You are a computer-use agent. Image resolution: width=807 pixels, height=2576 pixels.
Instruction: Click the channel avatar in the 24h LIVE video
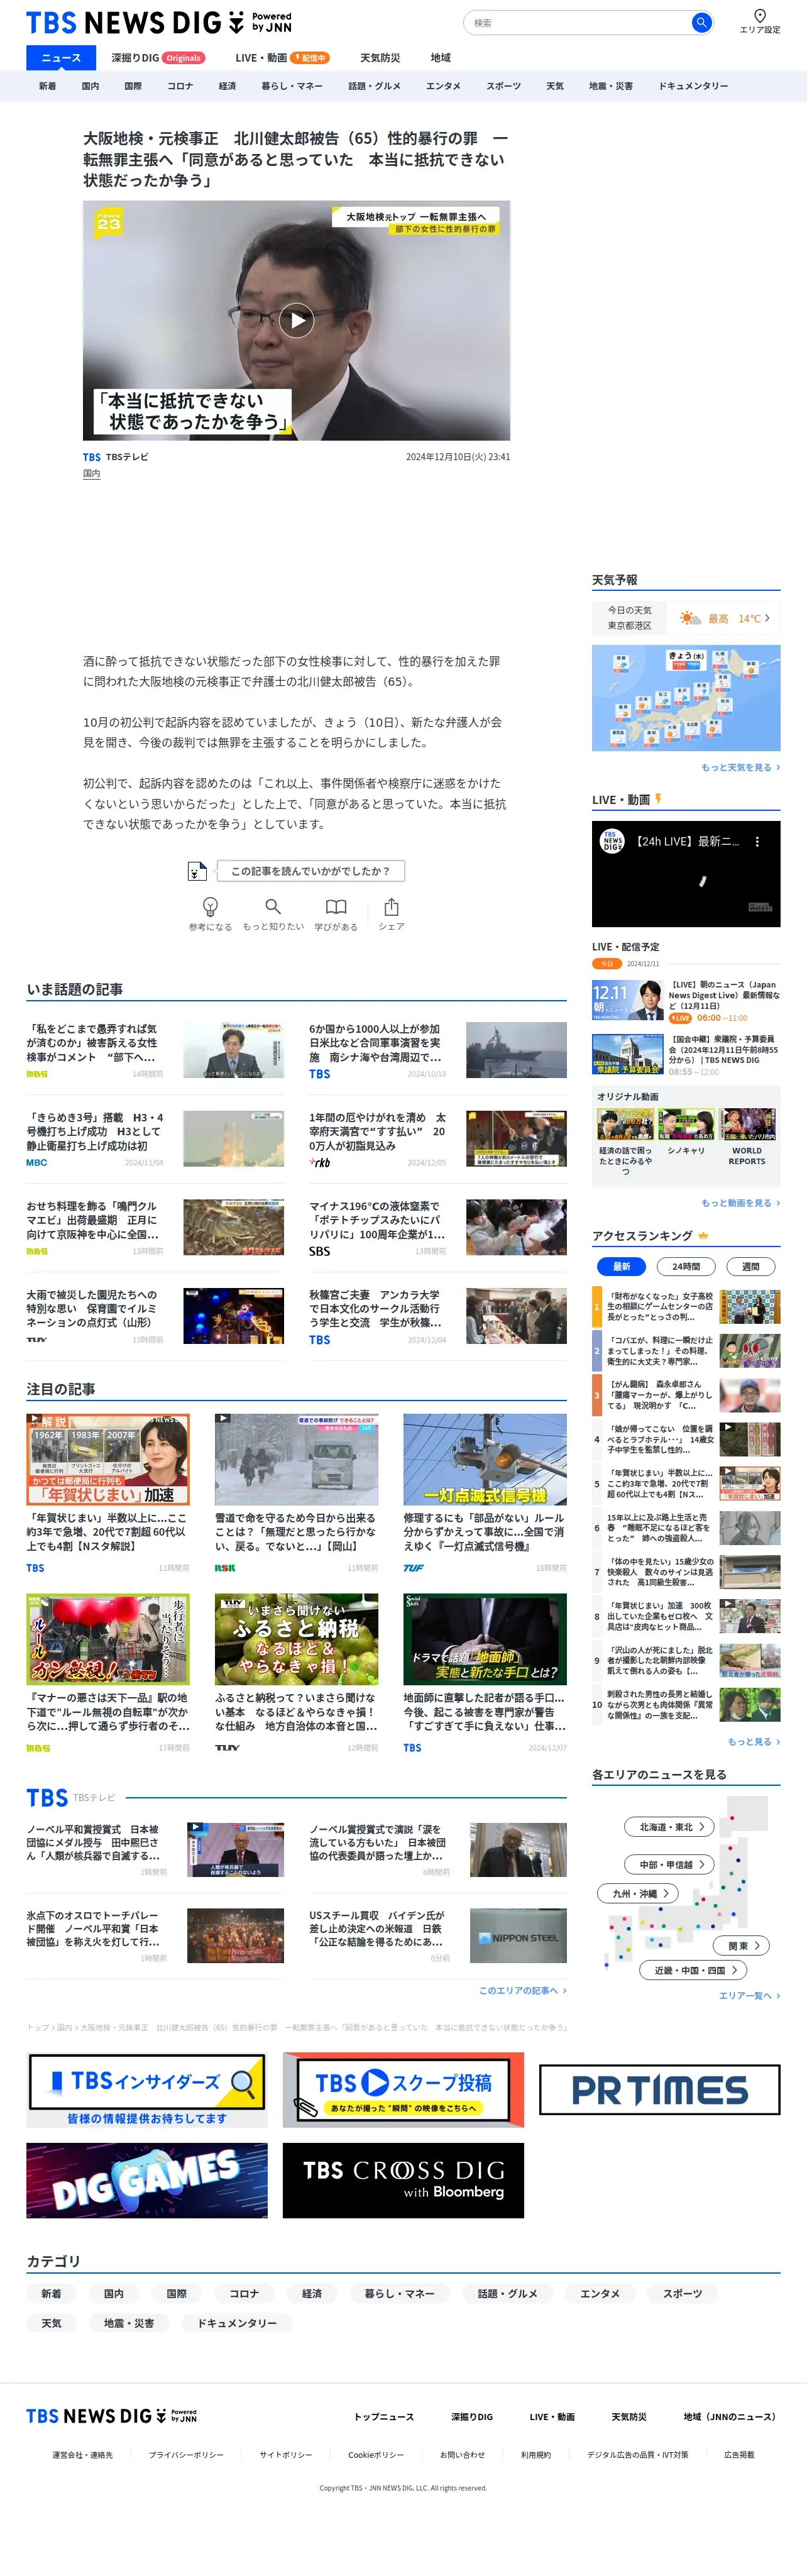(x=612, y=841)
